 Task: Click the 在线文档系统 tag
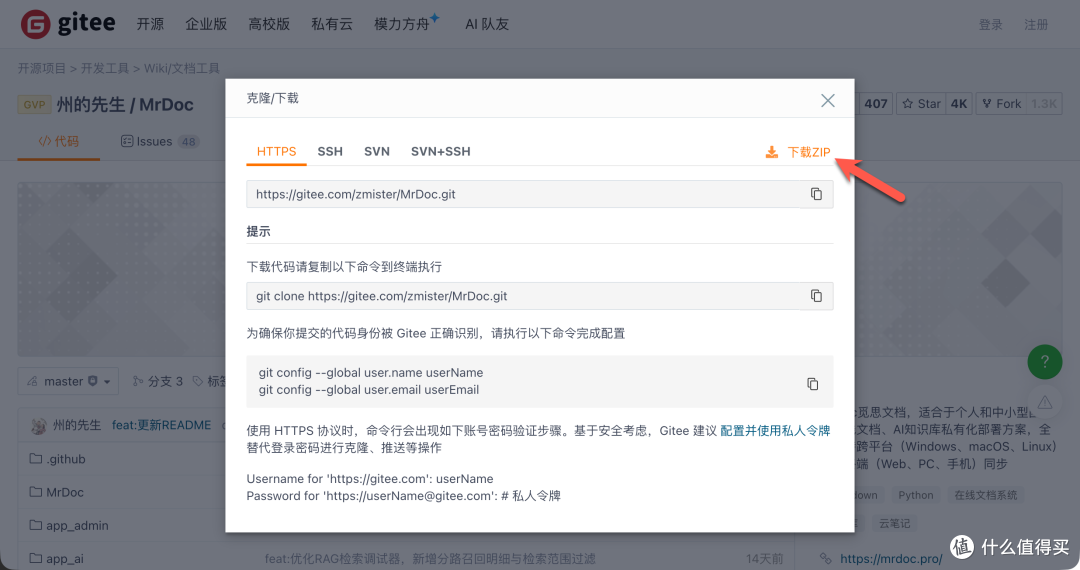pyautogui.click(x=986, y=495)
